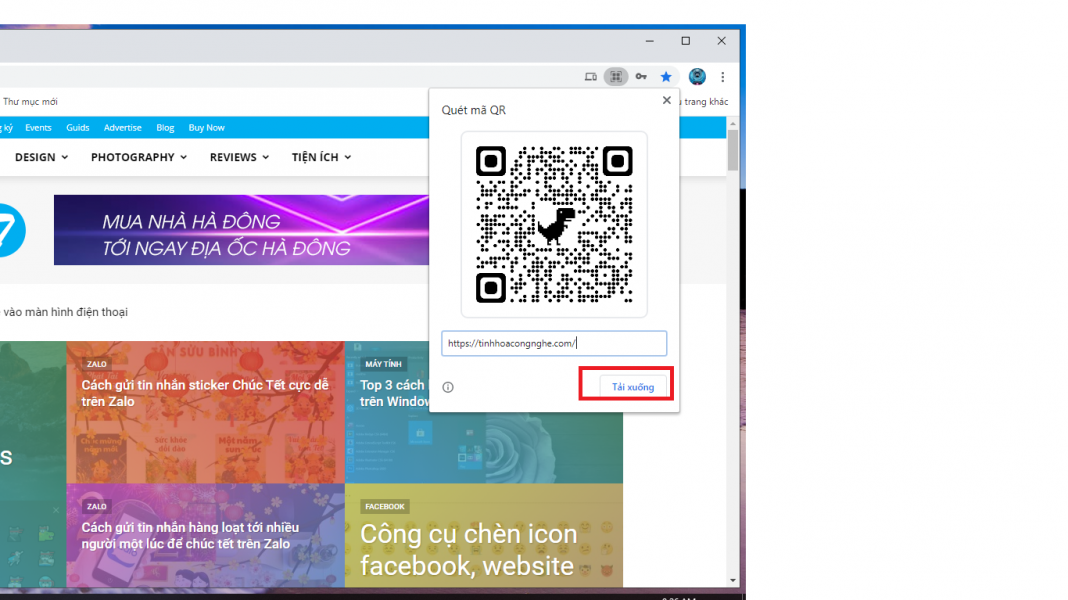Click the blue bookmark star icon
The width and height of the screenshot is (1068, 600).
pos(666,77)
